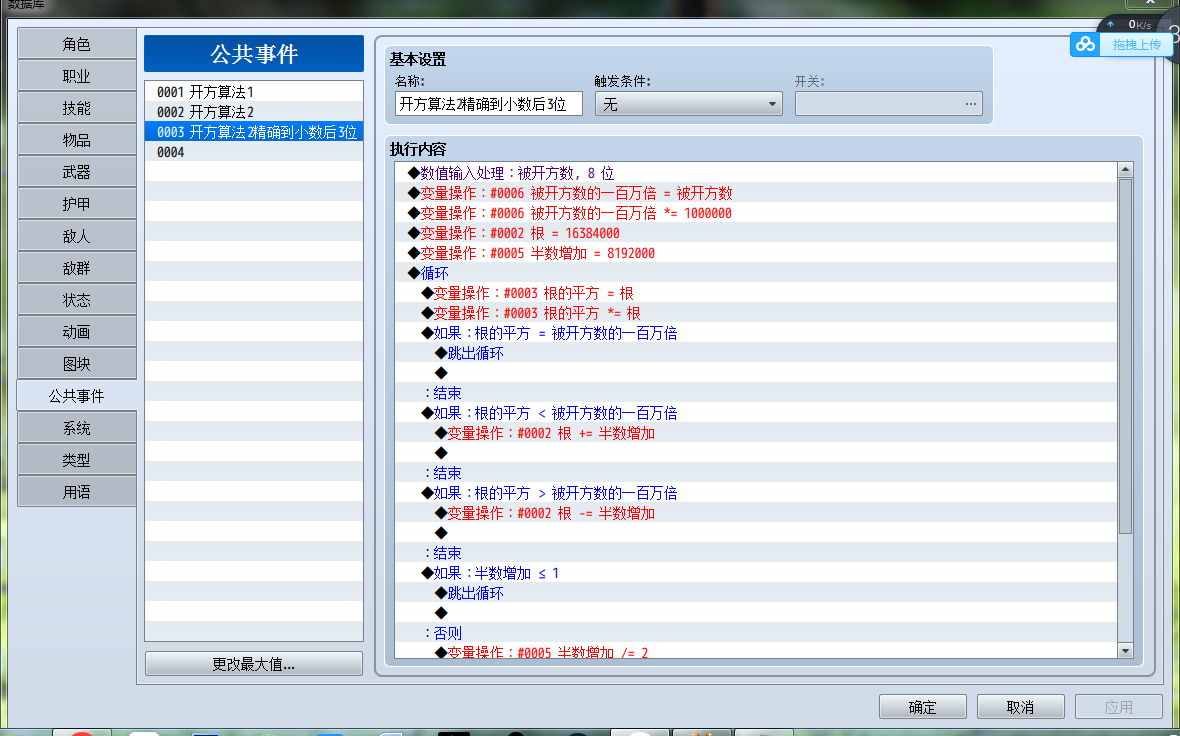Screen dimensions: 1180x736
Task: Switch to the 职业 tab
Action: 77,76
